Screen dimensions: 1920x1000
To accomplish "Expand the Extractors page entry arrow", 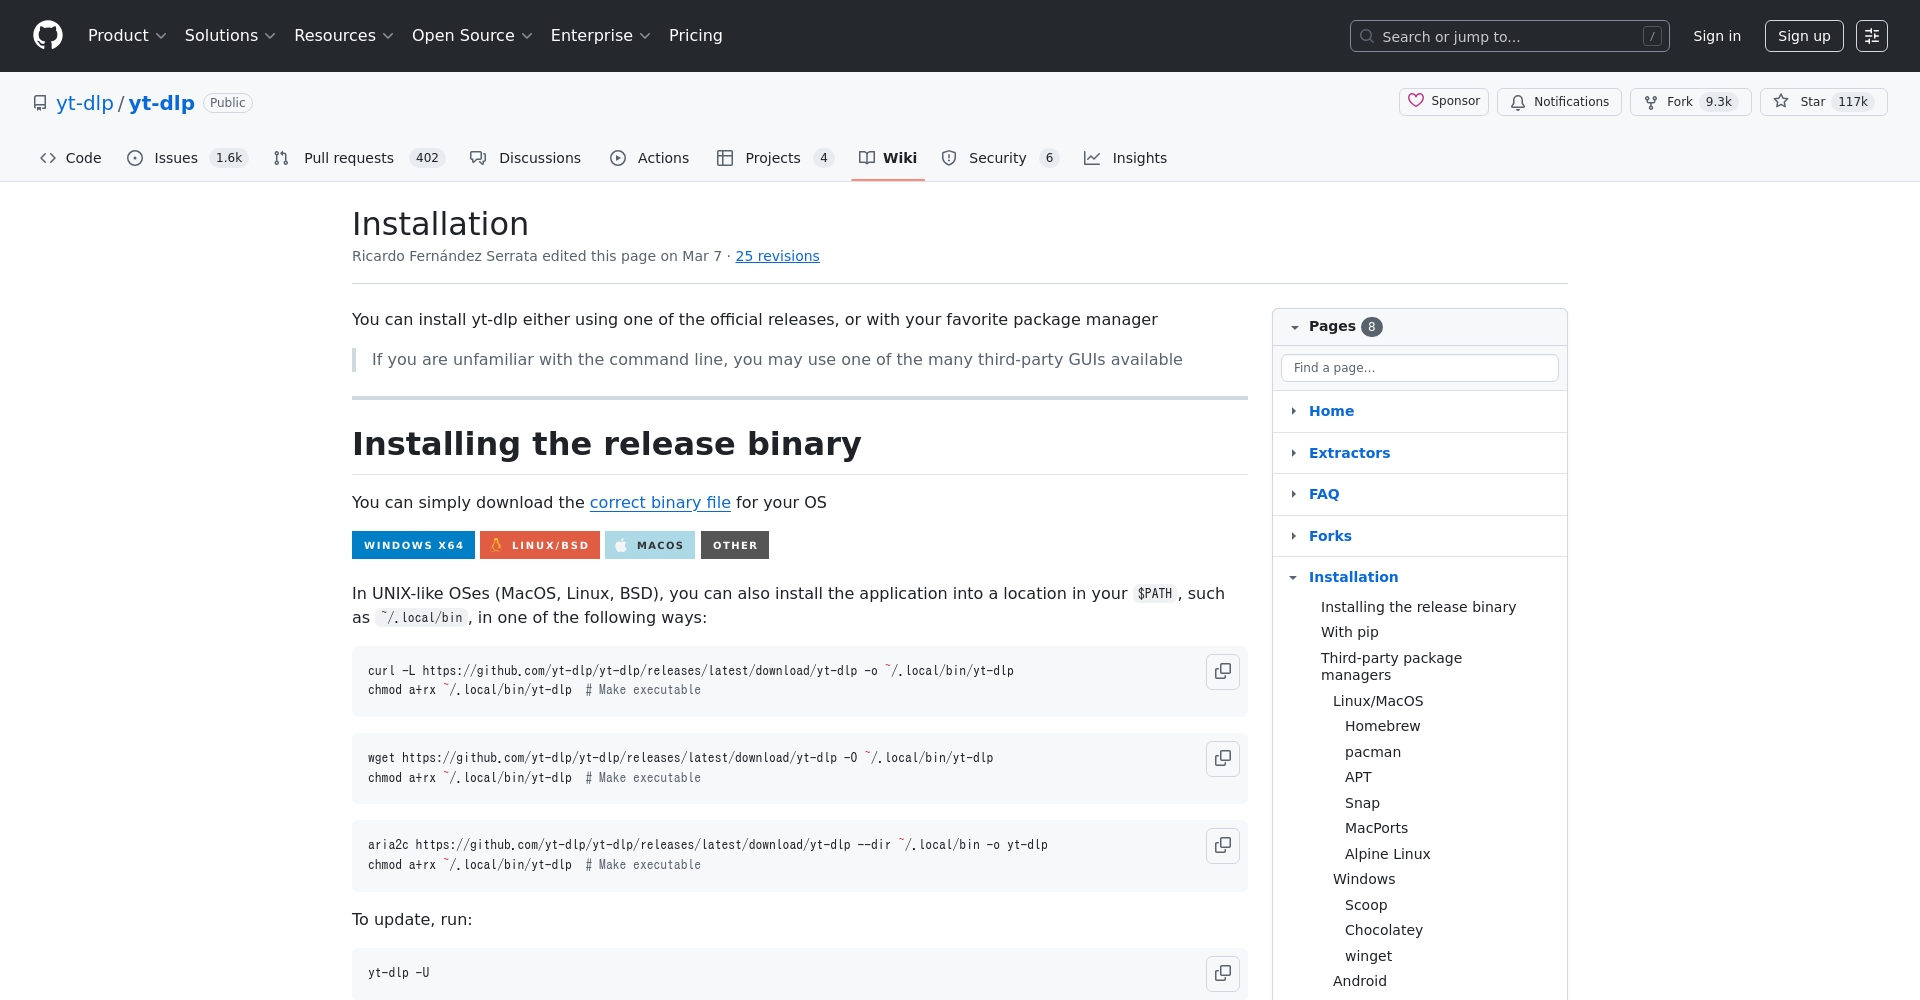I will [1294, 453].
